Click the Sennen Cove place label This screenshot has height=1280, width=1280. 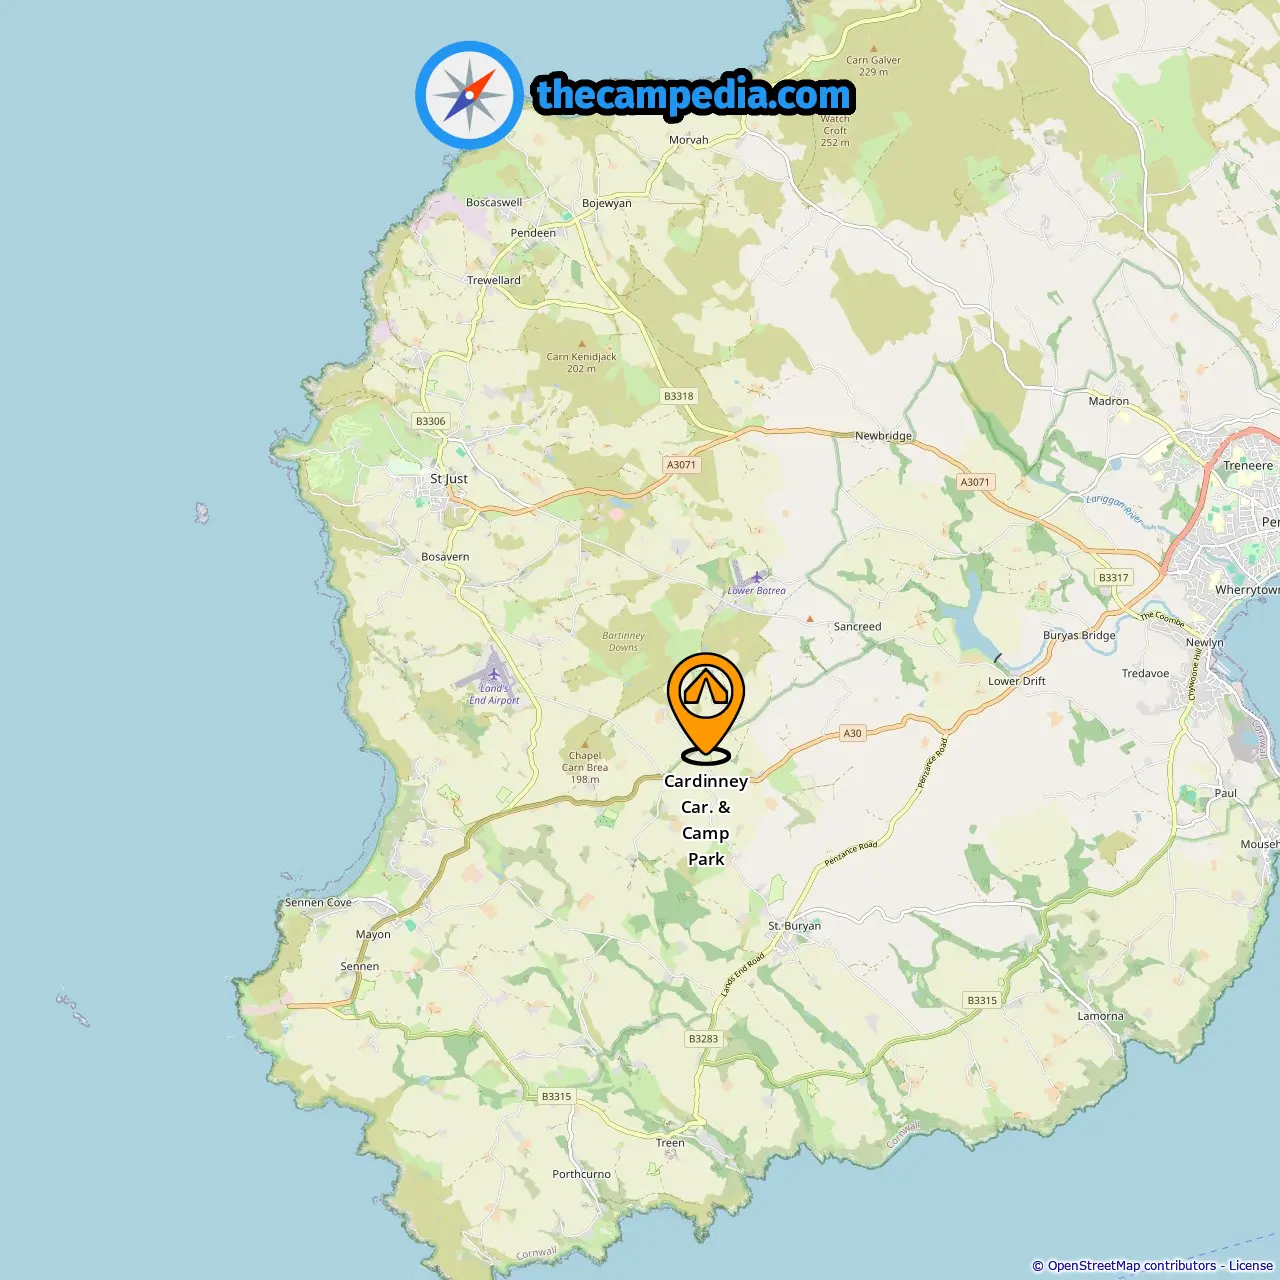(x=318, y=902)
